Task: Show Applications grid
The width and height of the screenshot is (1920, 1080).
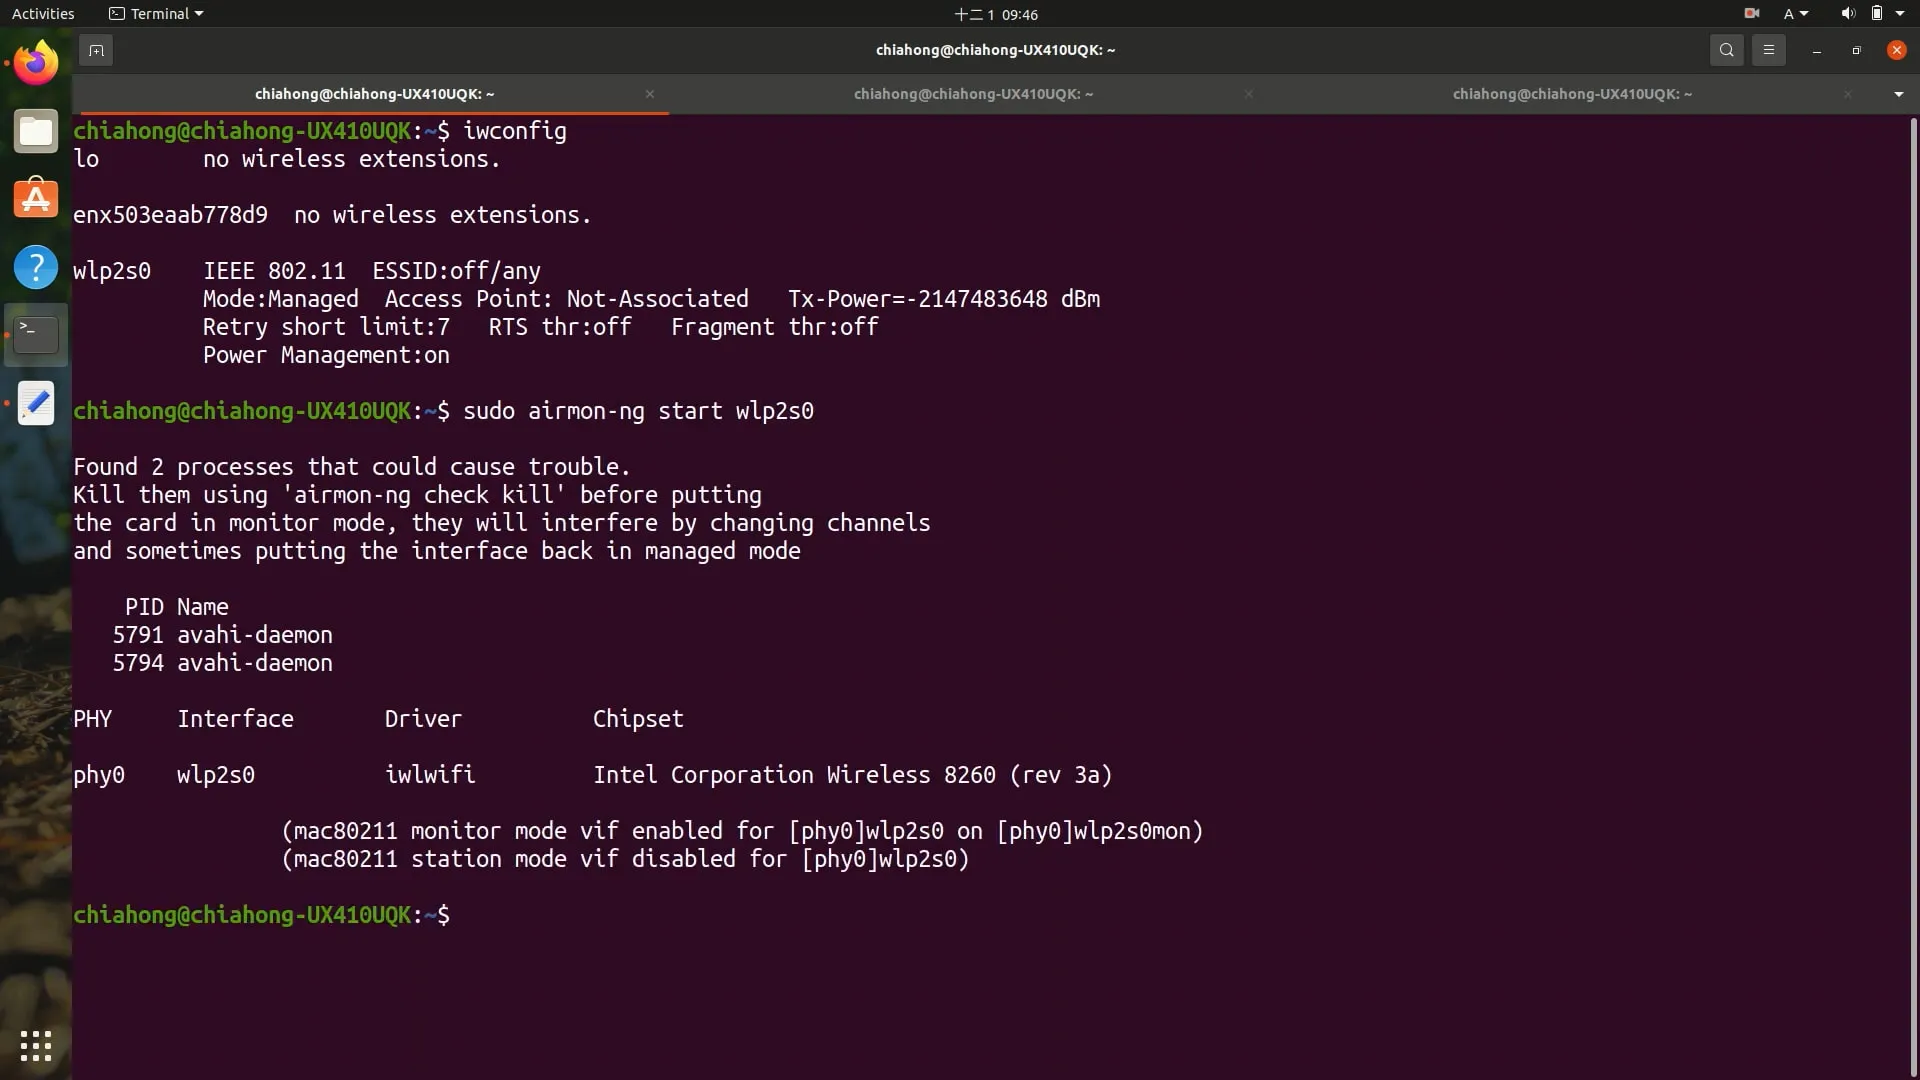Action: pyautogui.click(x=36, y=1046)
